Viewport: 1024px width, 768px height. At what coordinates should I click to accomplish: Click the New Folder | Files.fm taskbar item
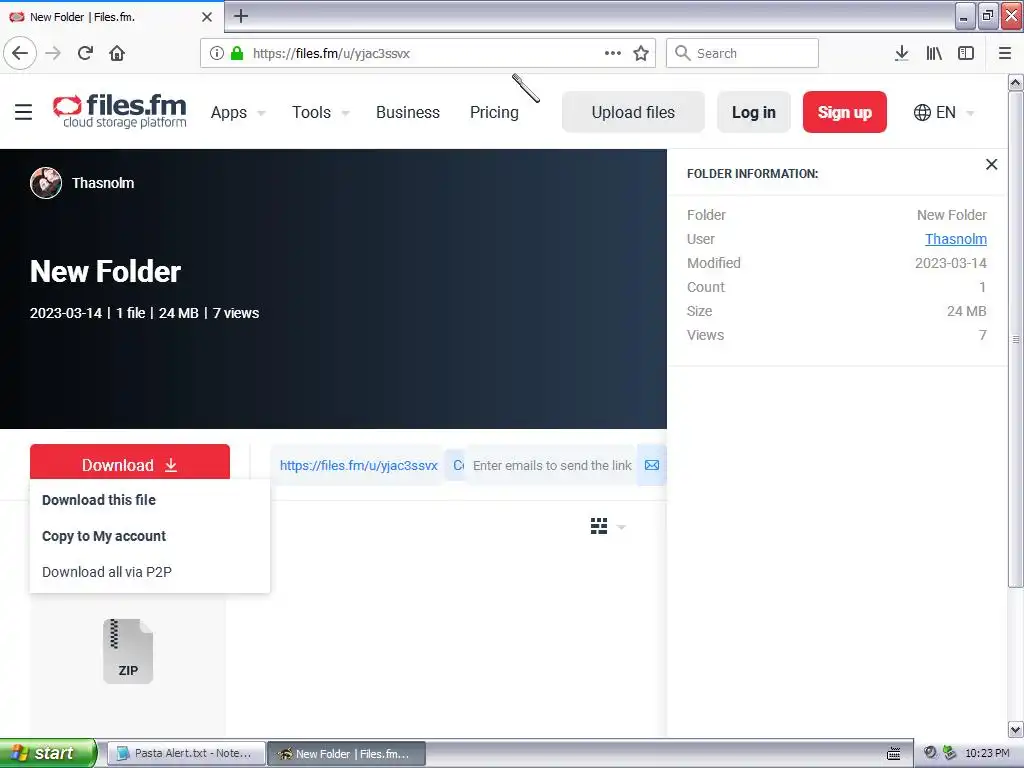pyautogui.click(x=347, y=753)
